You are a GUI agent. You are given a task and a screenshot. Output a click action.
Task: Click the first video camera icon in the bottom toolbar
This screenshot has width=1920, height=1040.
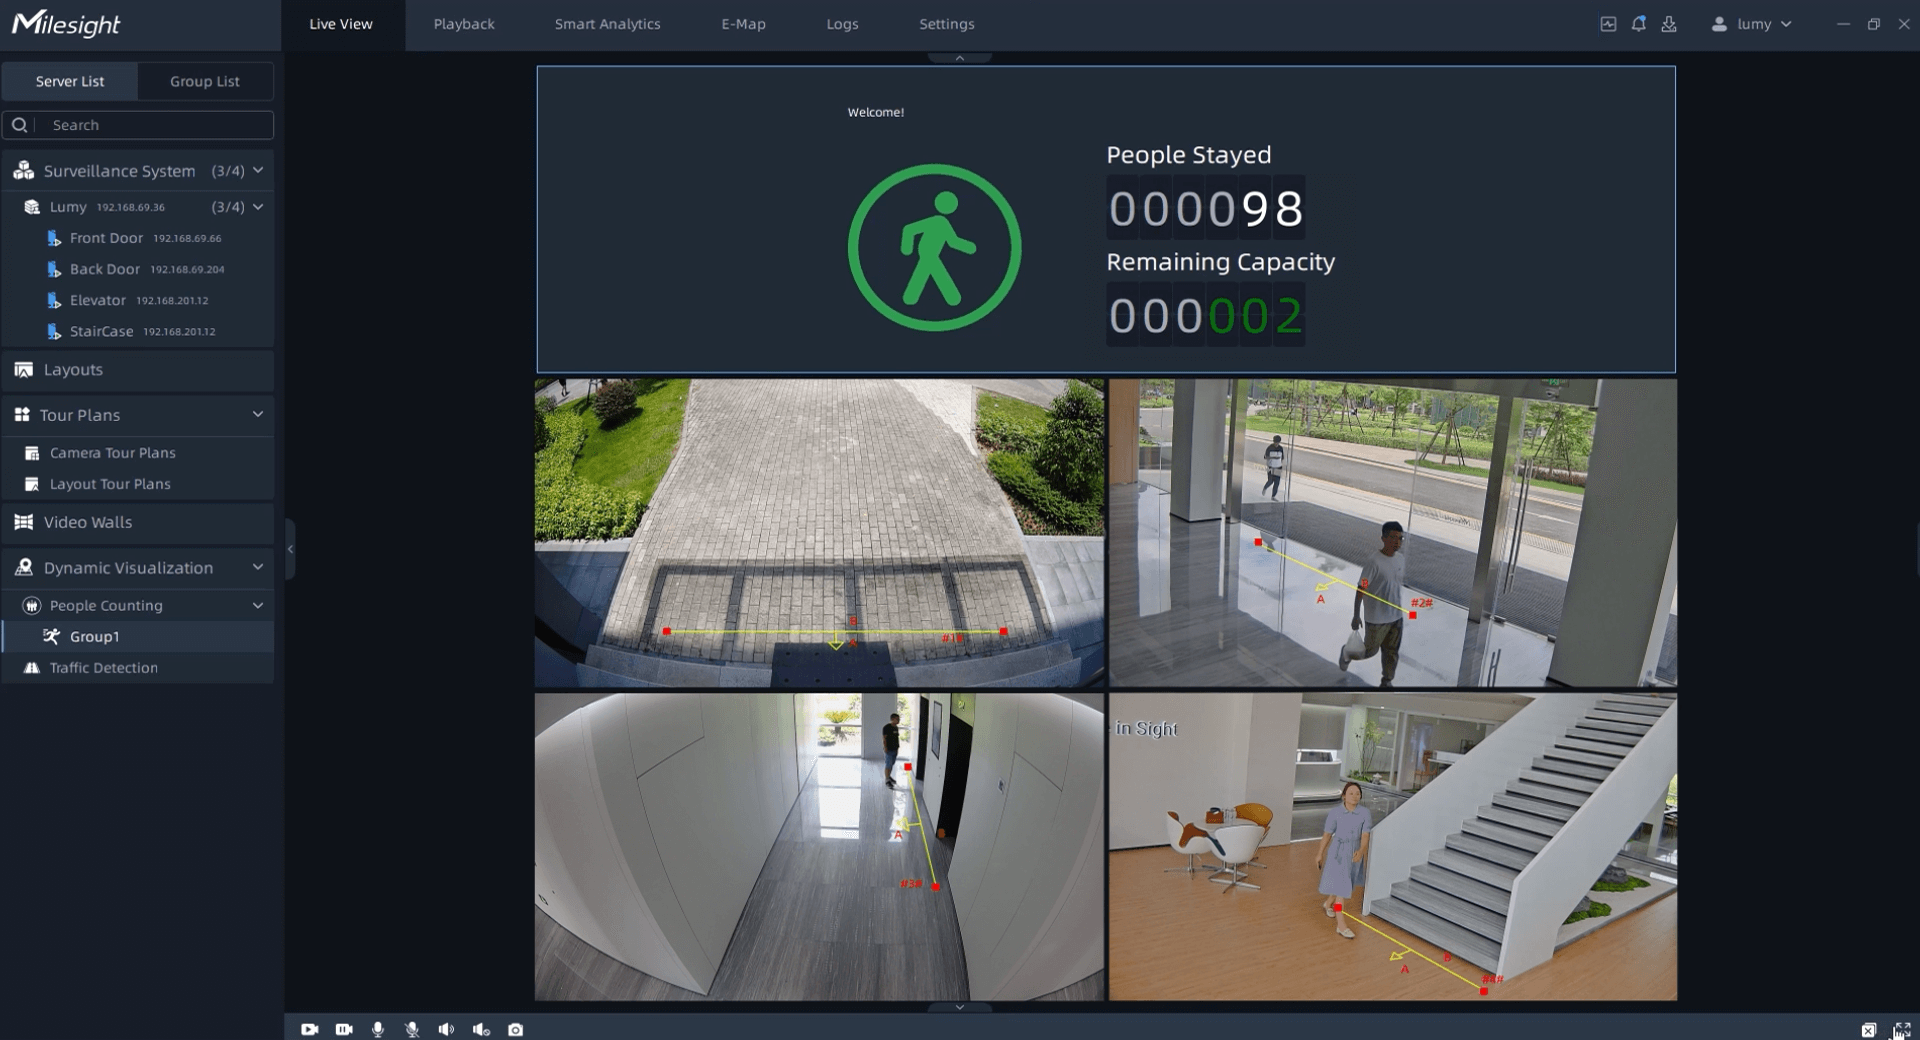(x=309, y=1029)
